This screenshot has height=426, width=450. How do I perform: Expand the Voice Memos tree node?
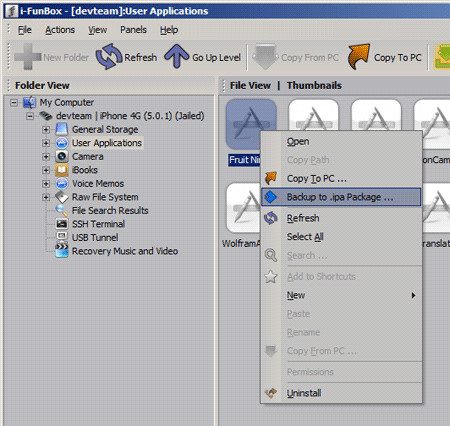(46, 183)
